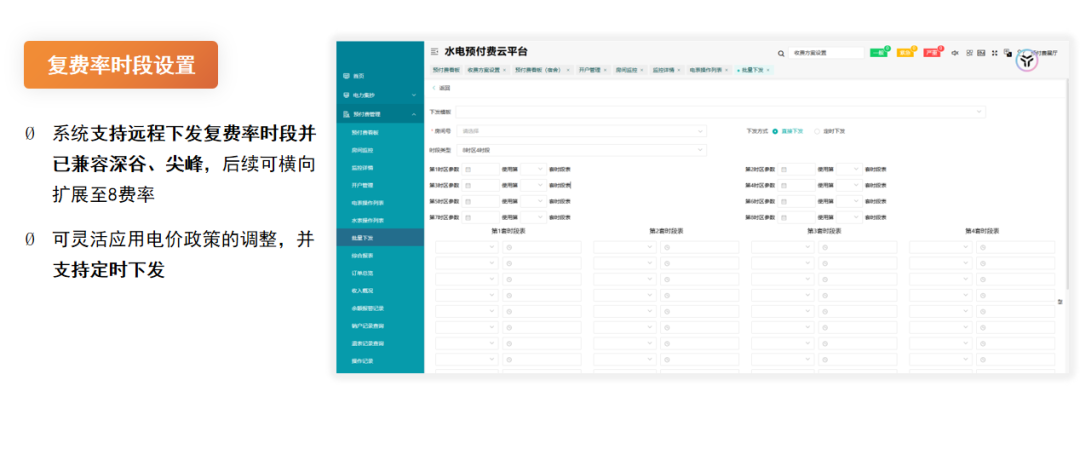Click the mute speaker icon in header
Image resolution: width=1080 pixels, height=461 pixels.
pyautogui.click(x=955, y=53)
